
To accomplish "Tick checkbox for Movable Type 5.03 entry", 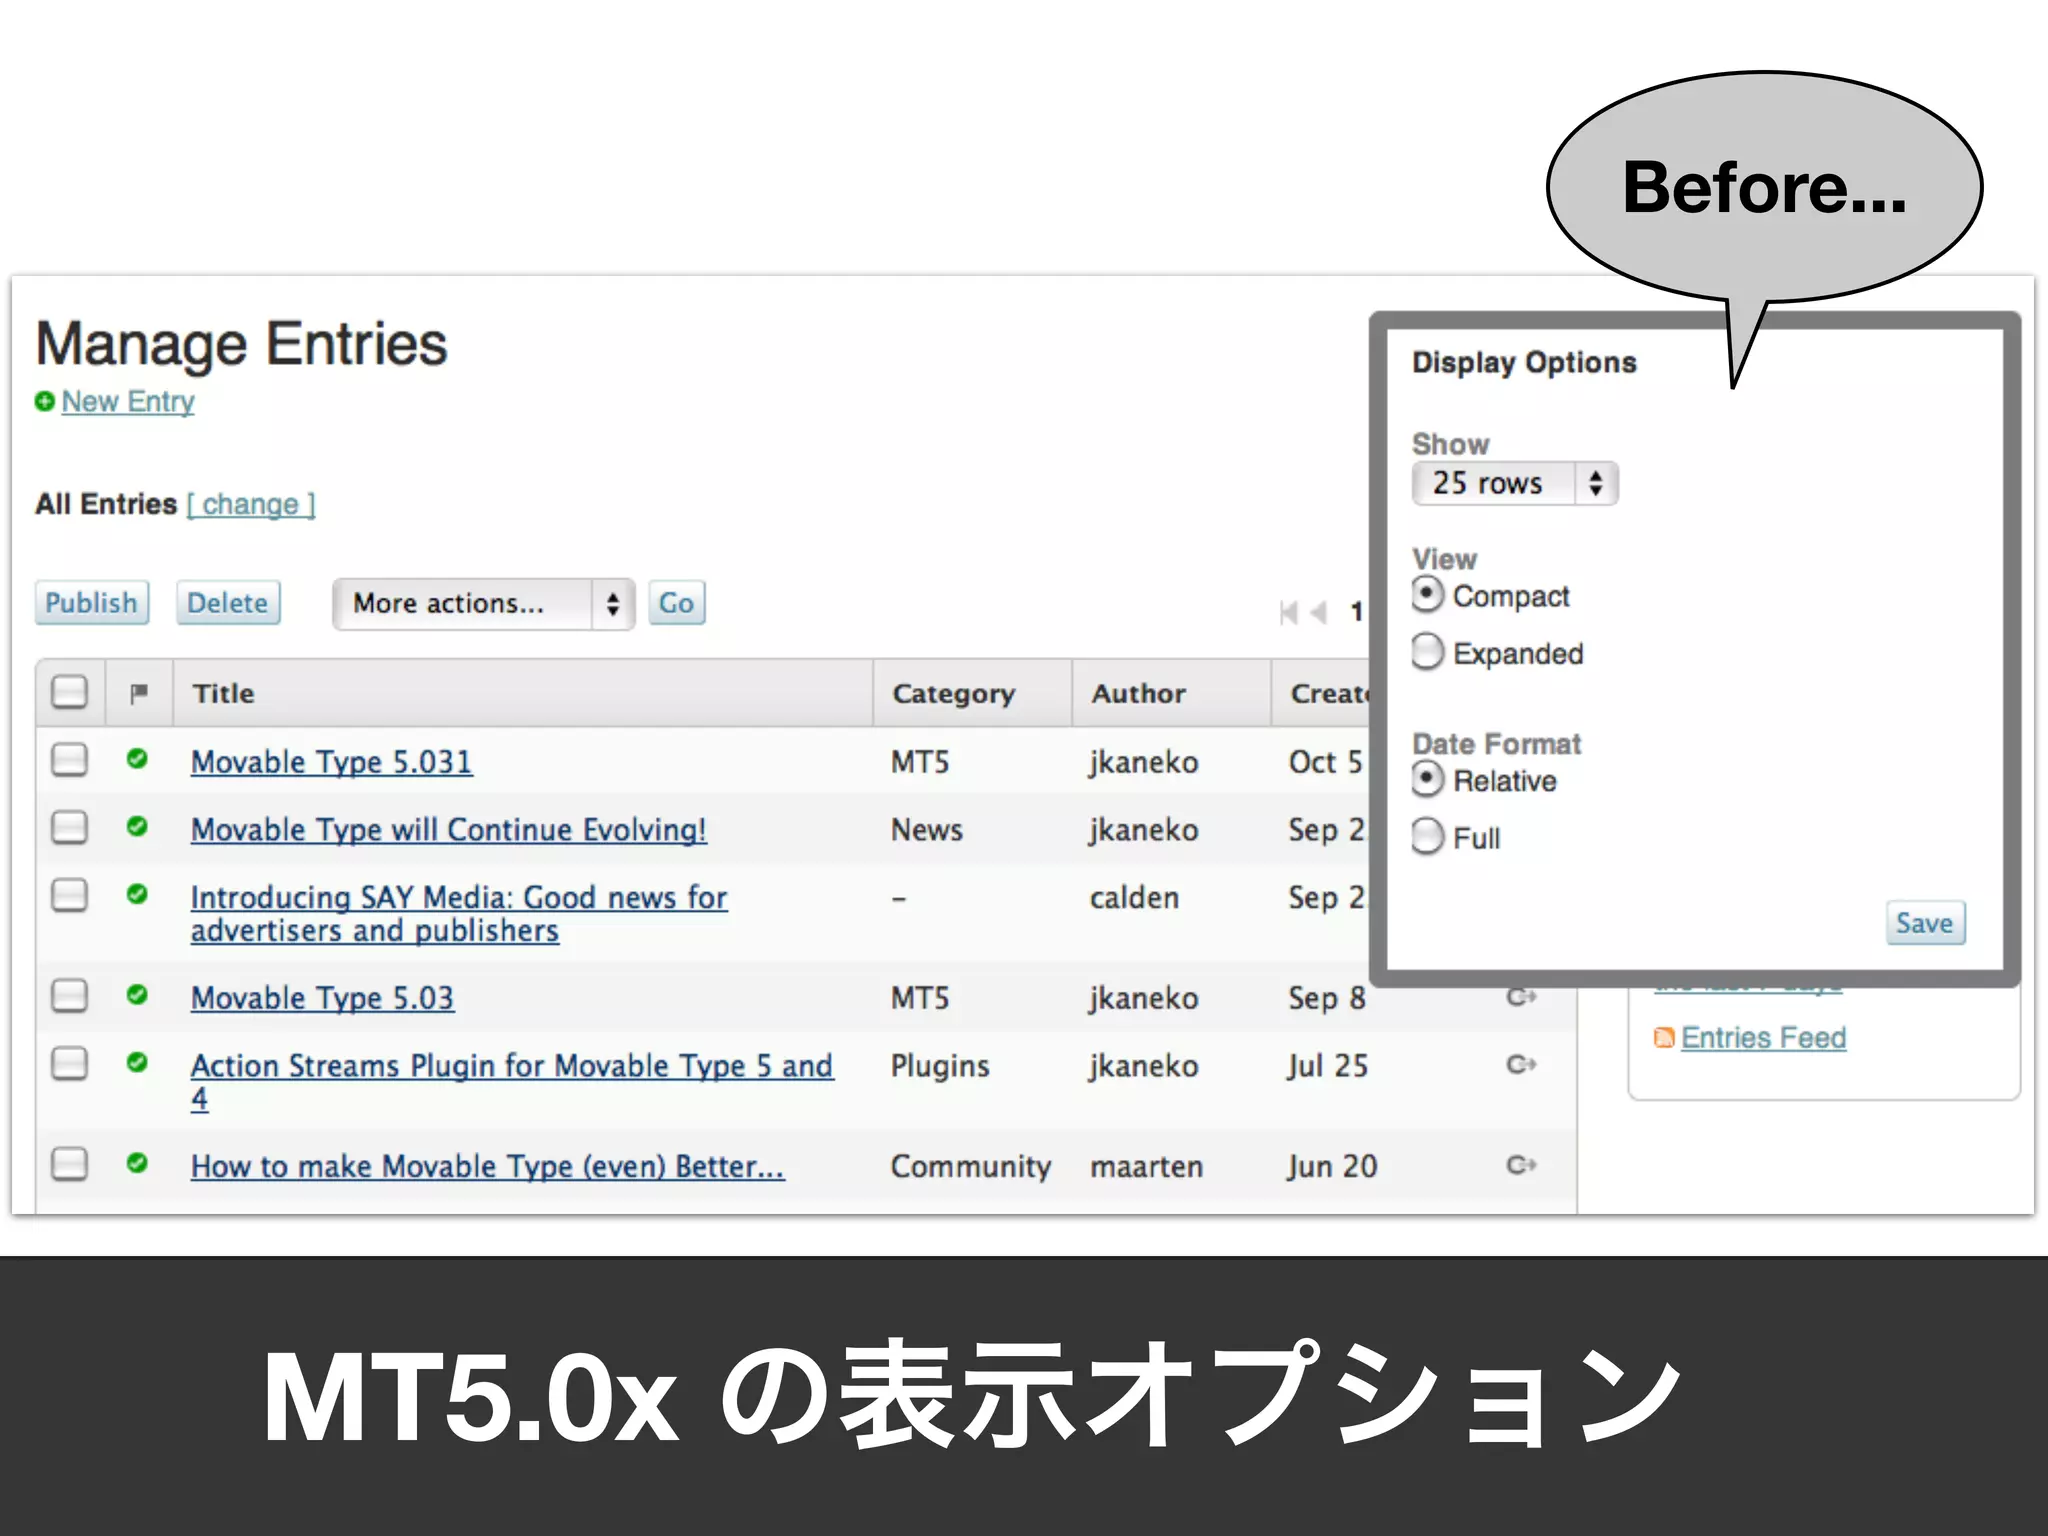I will pos(69,996).
